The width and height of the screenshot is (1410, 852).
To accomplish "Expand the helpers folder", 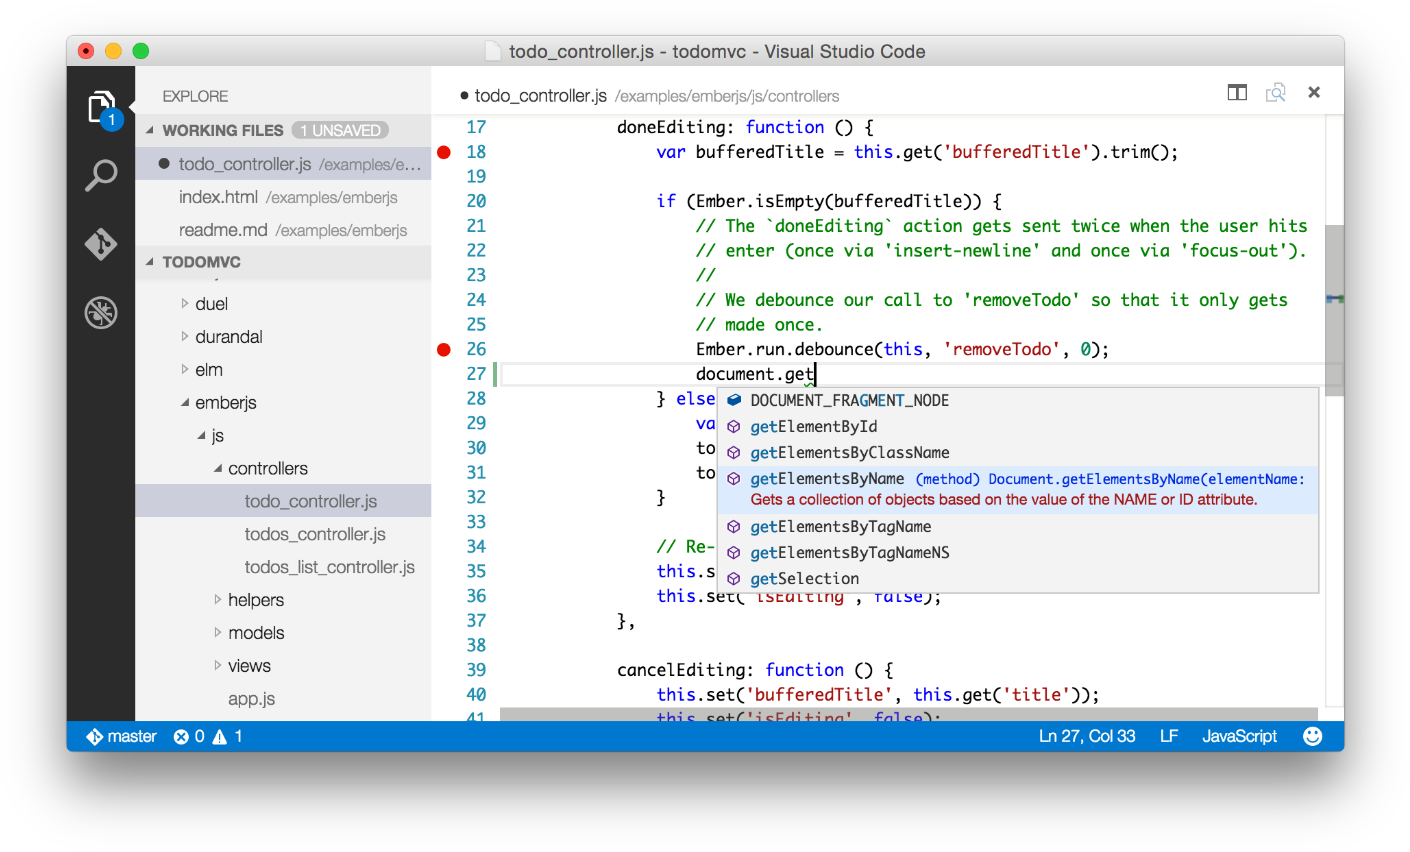I will [218, 600].
